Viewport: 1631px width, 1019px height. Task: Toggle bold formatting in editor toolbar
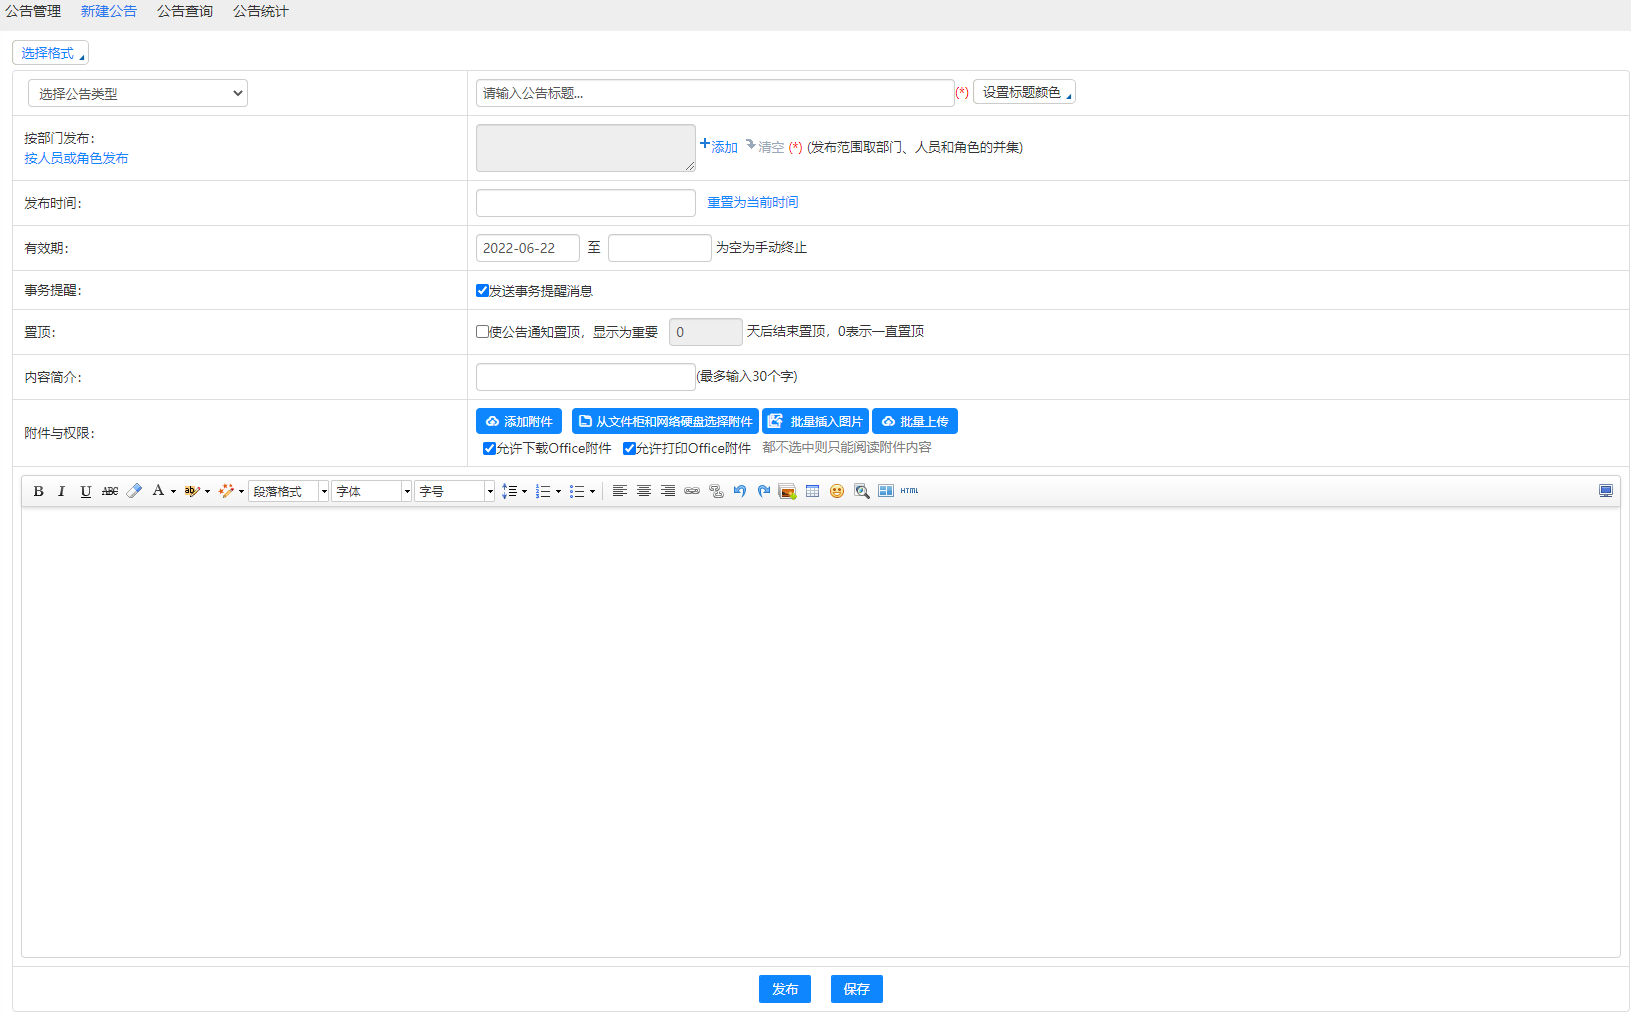tap(38, 491)
